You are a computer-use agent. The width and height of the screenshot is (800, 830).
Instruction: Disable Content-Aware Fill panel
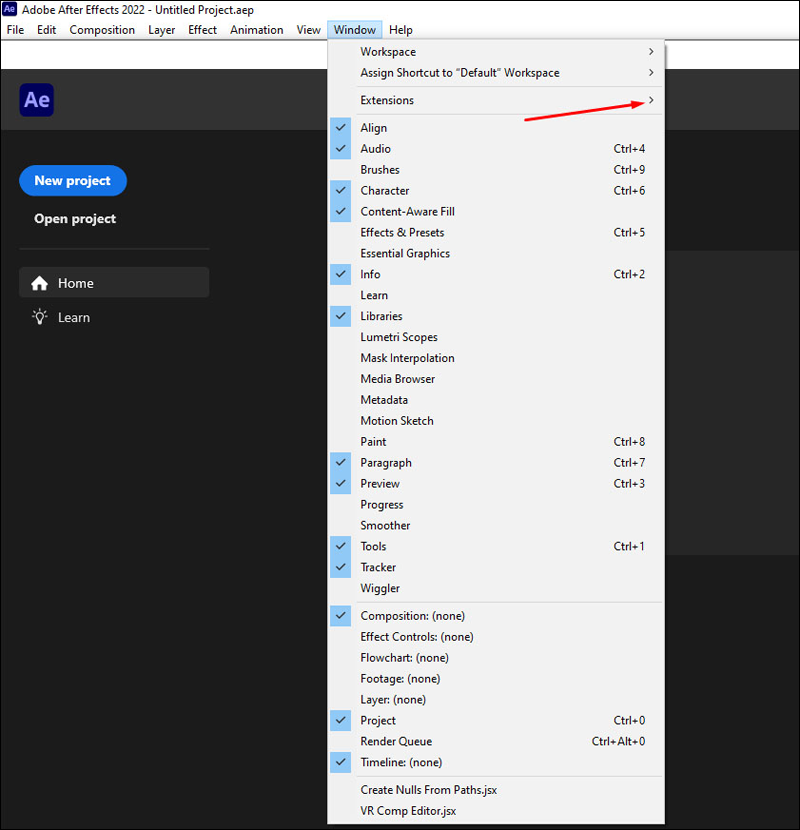pyautogui.click(x=496, y=211)
